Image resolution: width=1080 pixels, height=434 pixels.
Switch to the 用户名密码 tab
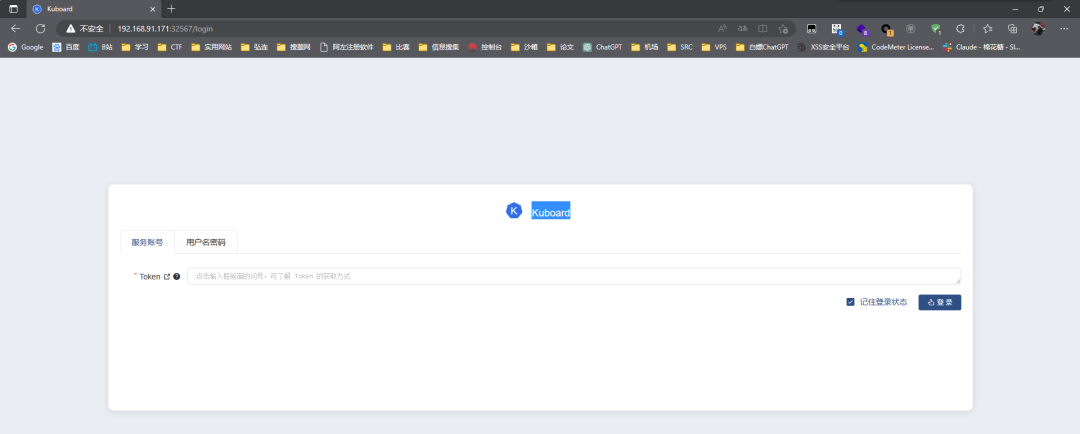(205, 242)
